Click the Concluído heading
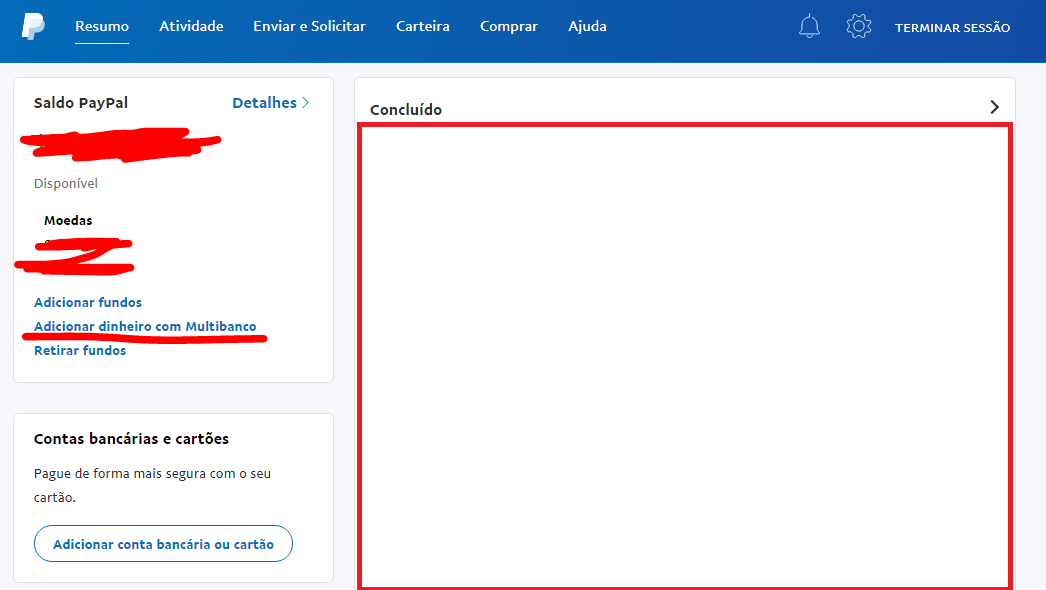 click(406, 109)
